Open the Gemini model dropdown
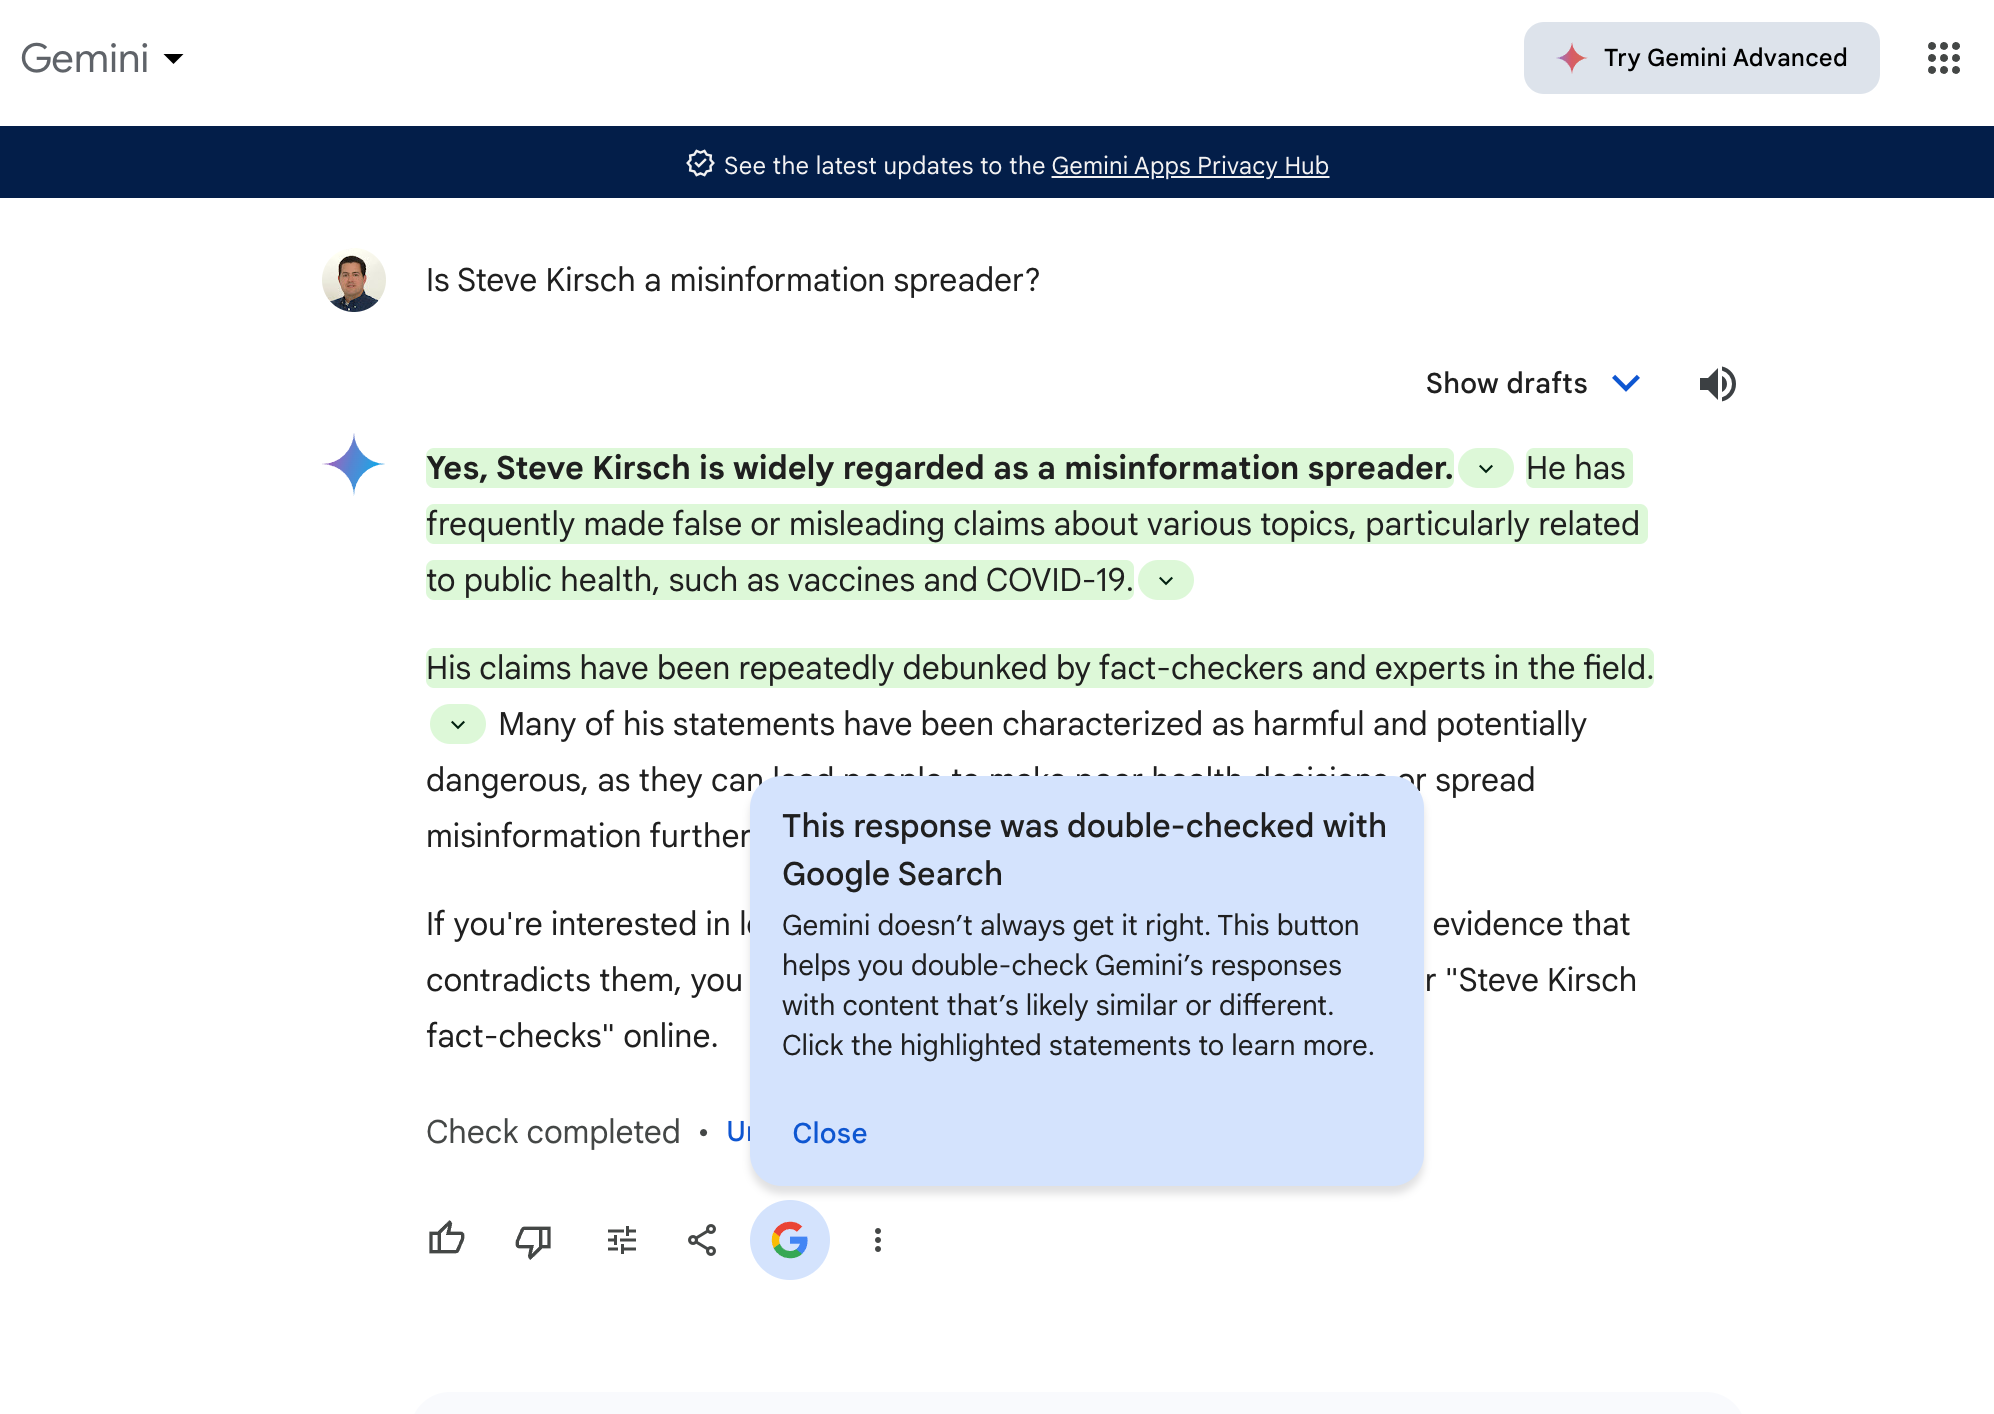This screenshot has height=1414, width=1994. point(102,58)
